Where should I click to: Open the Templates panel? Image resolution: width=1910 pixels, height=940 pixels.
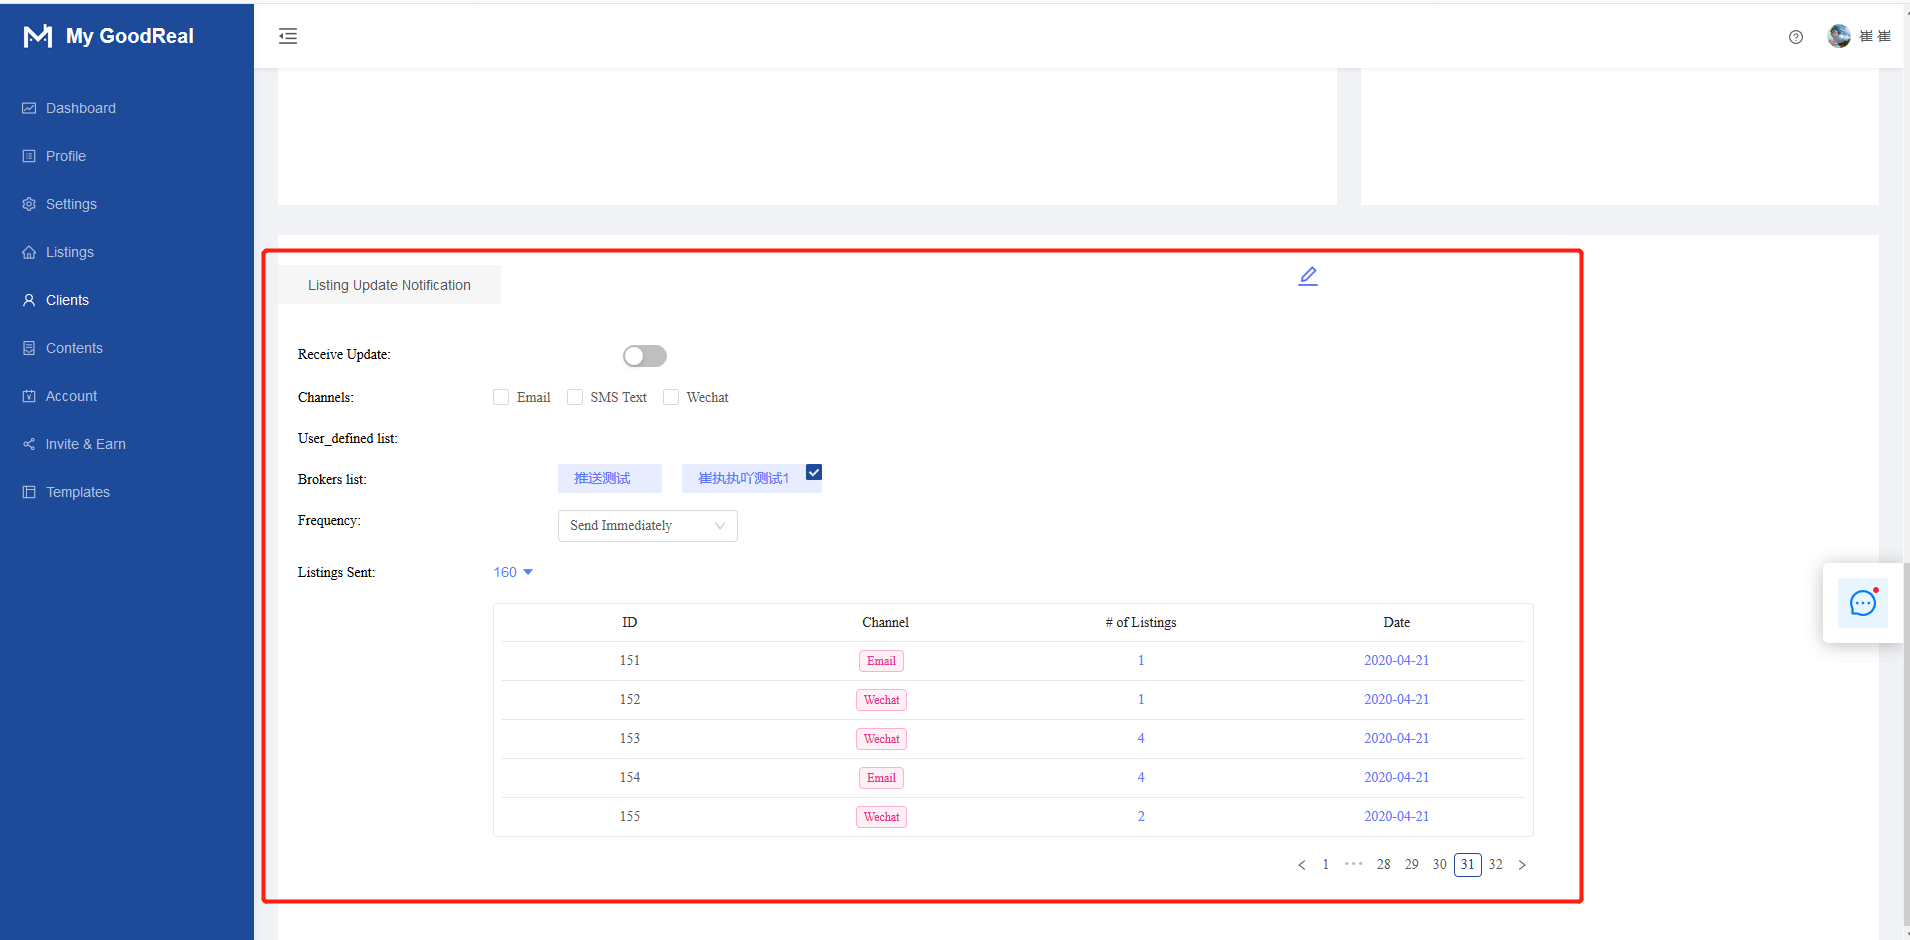(77, 491)
